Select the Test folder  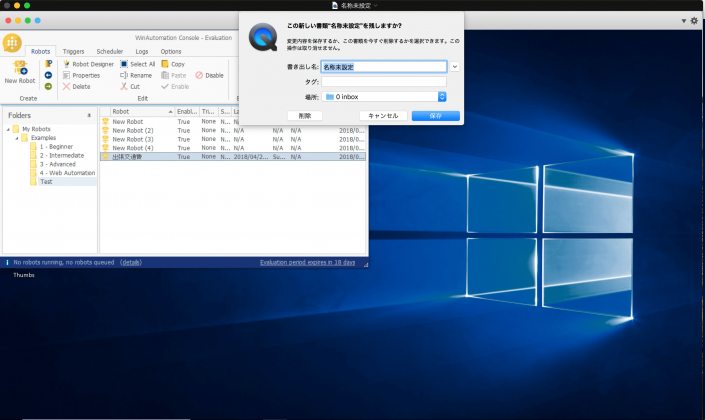[x=46, y=182]
